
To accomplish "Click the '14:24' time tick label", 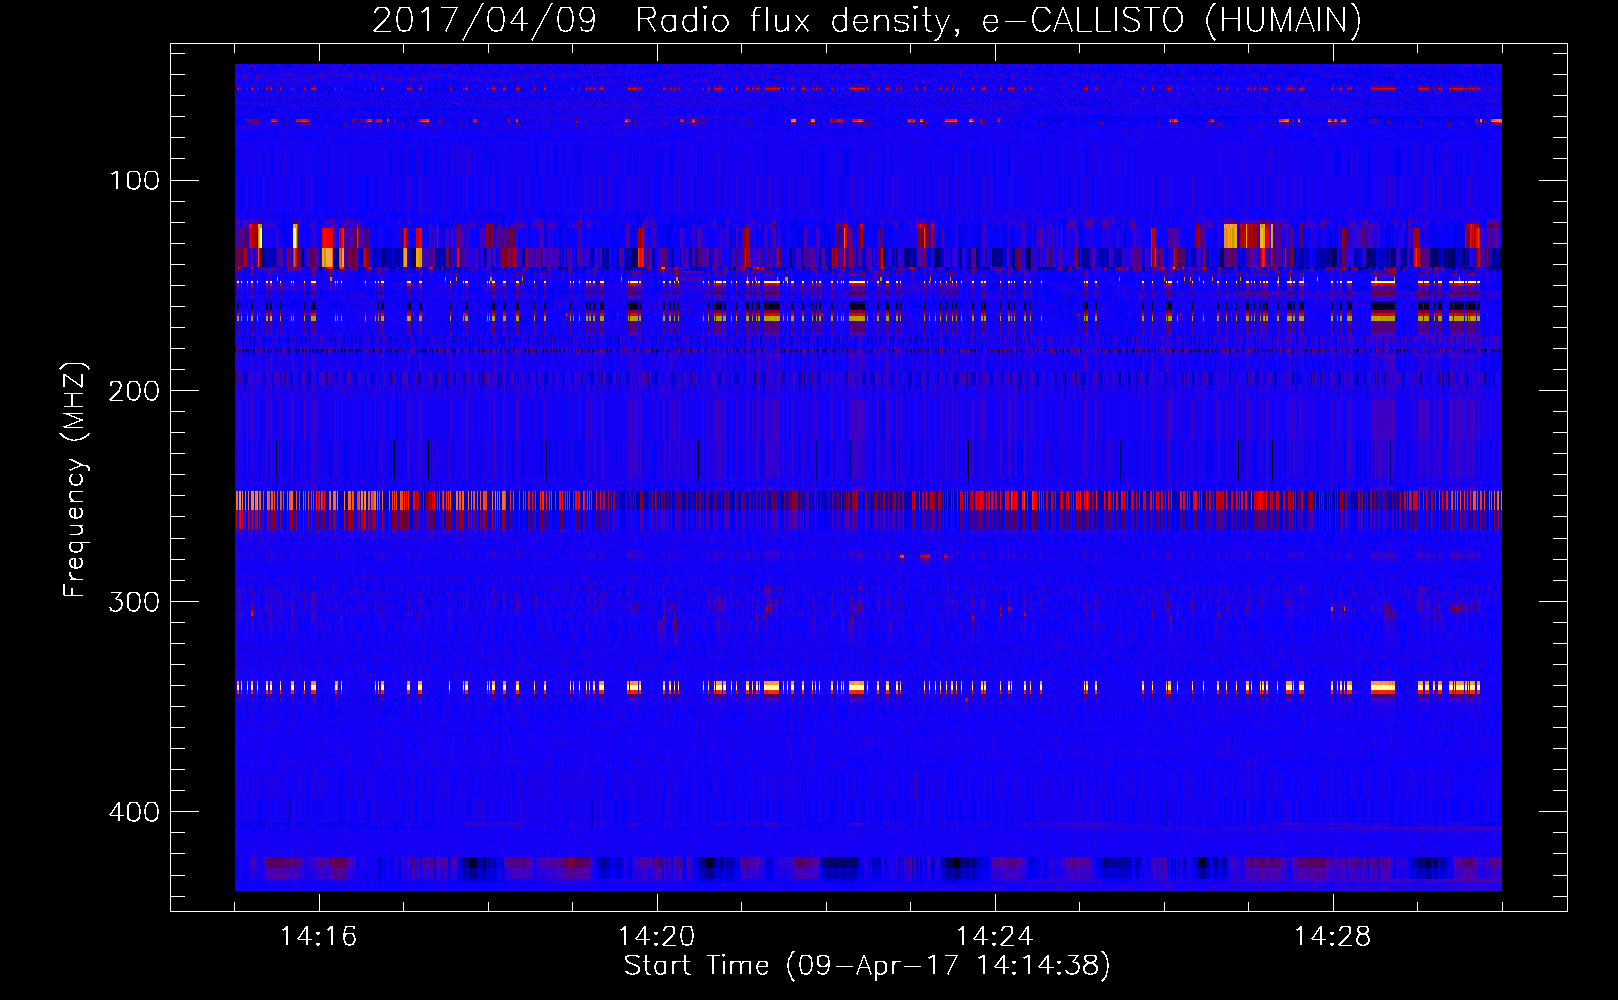I will click(x=994, y=936).
